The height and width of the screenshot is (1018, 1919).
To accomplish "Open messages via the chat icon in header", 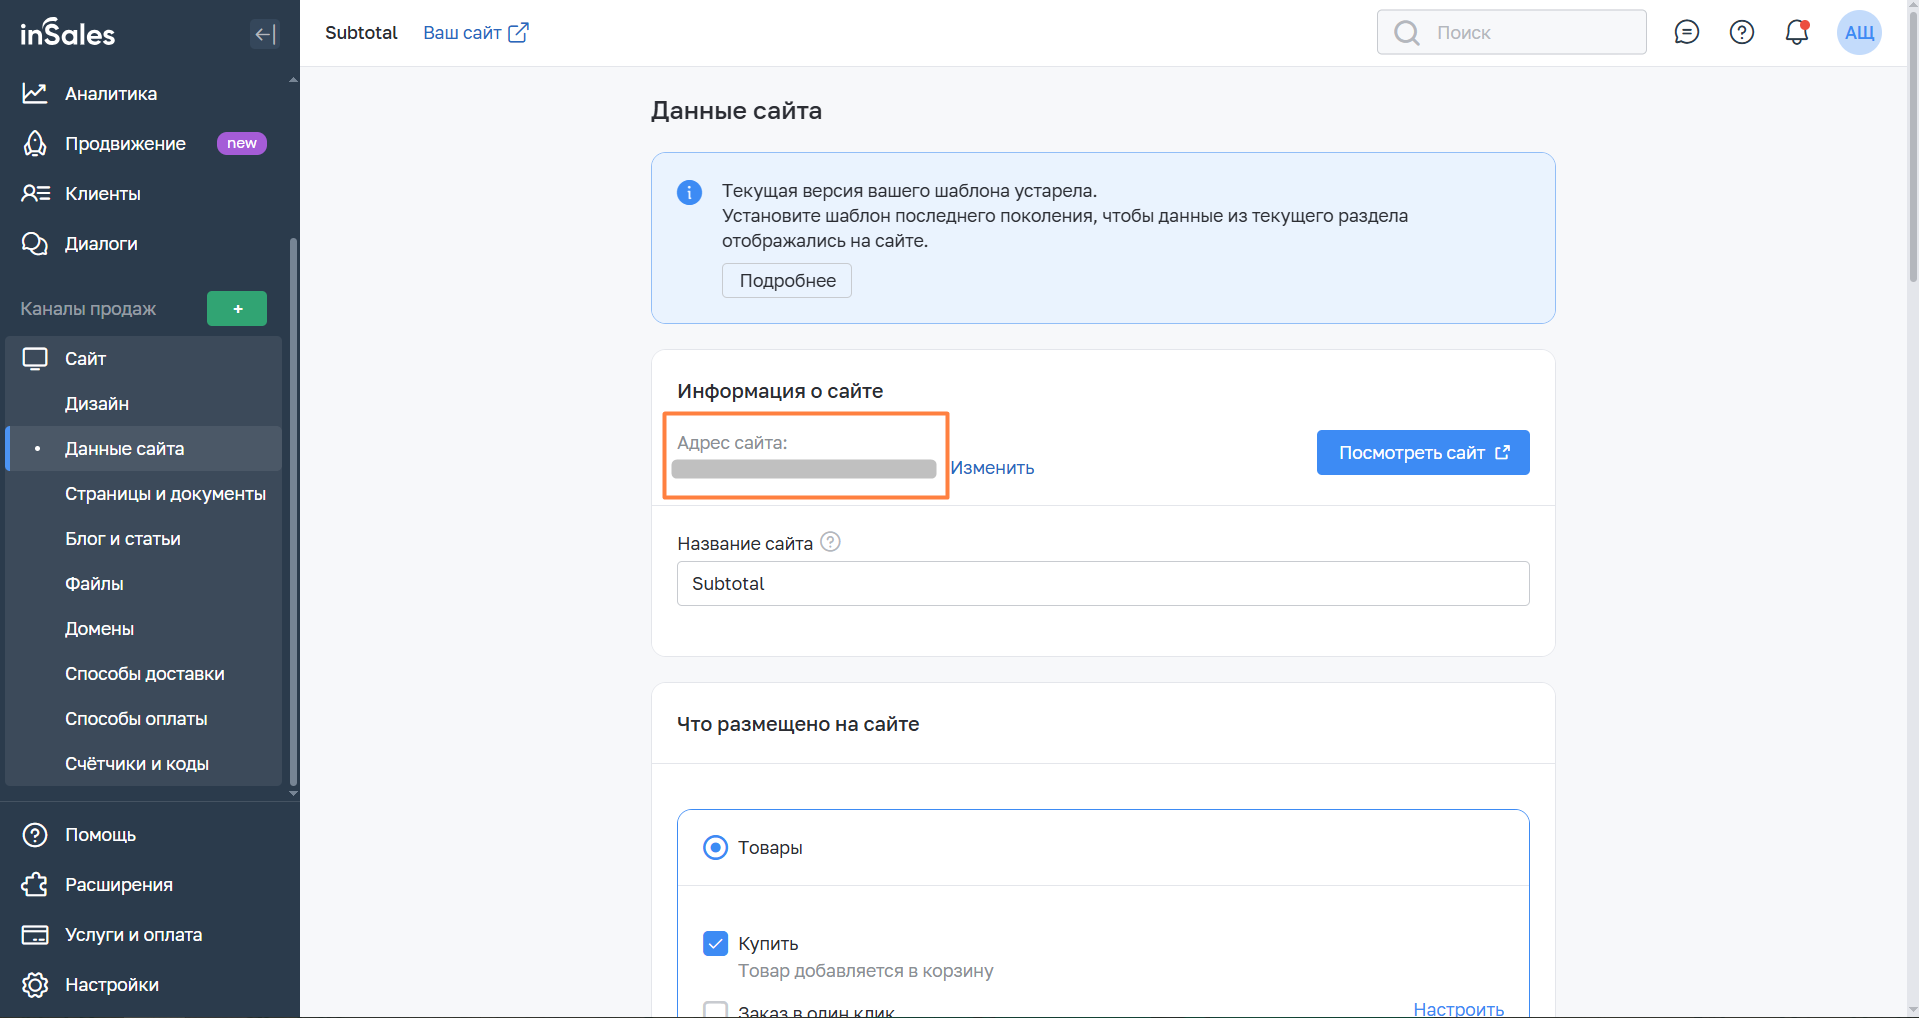I will 1687,33.
